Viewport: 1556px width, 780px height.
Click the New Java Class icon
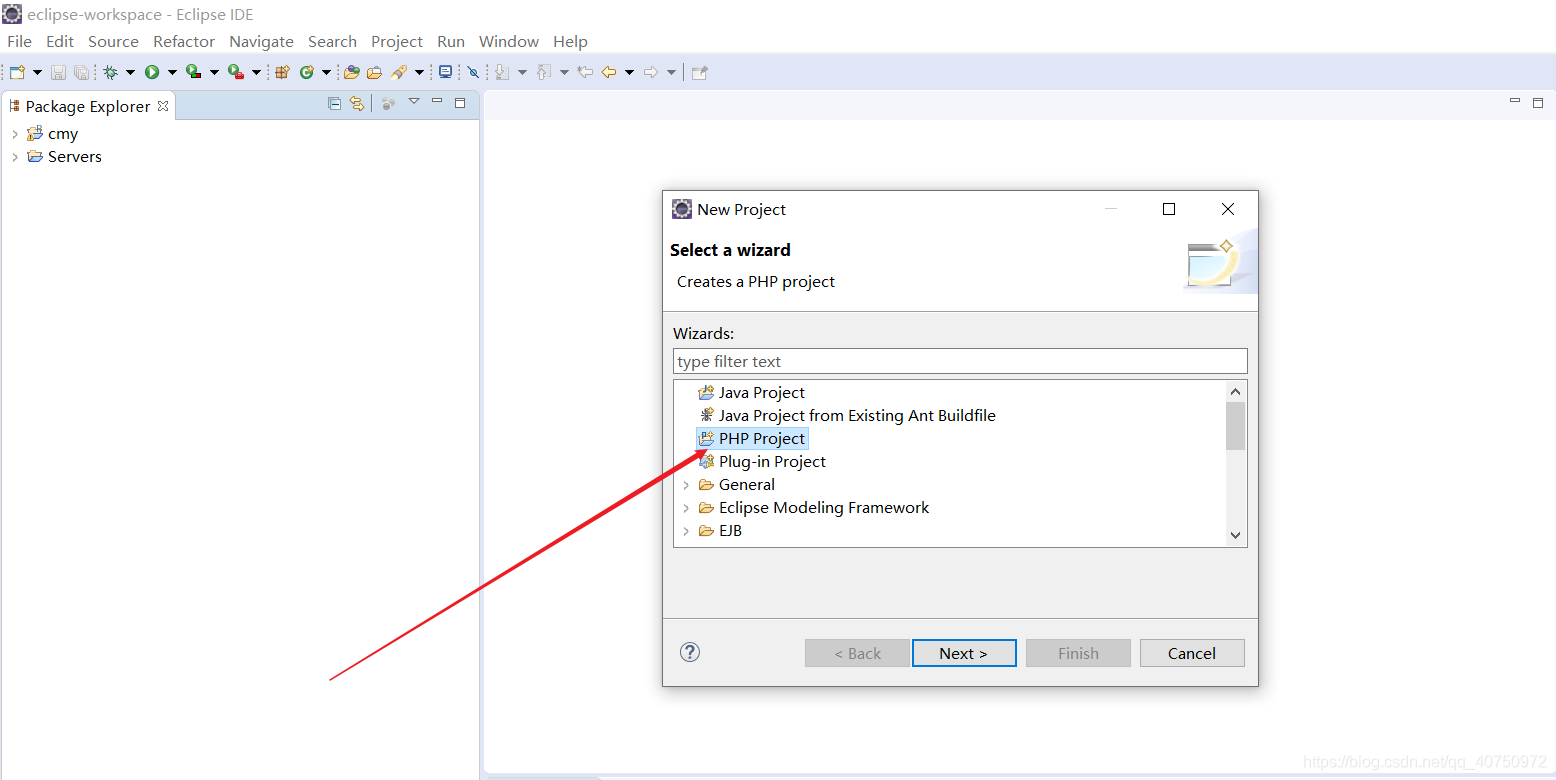[307, 72]
